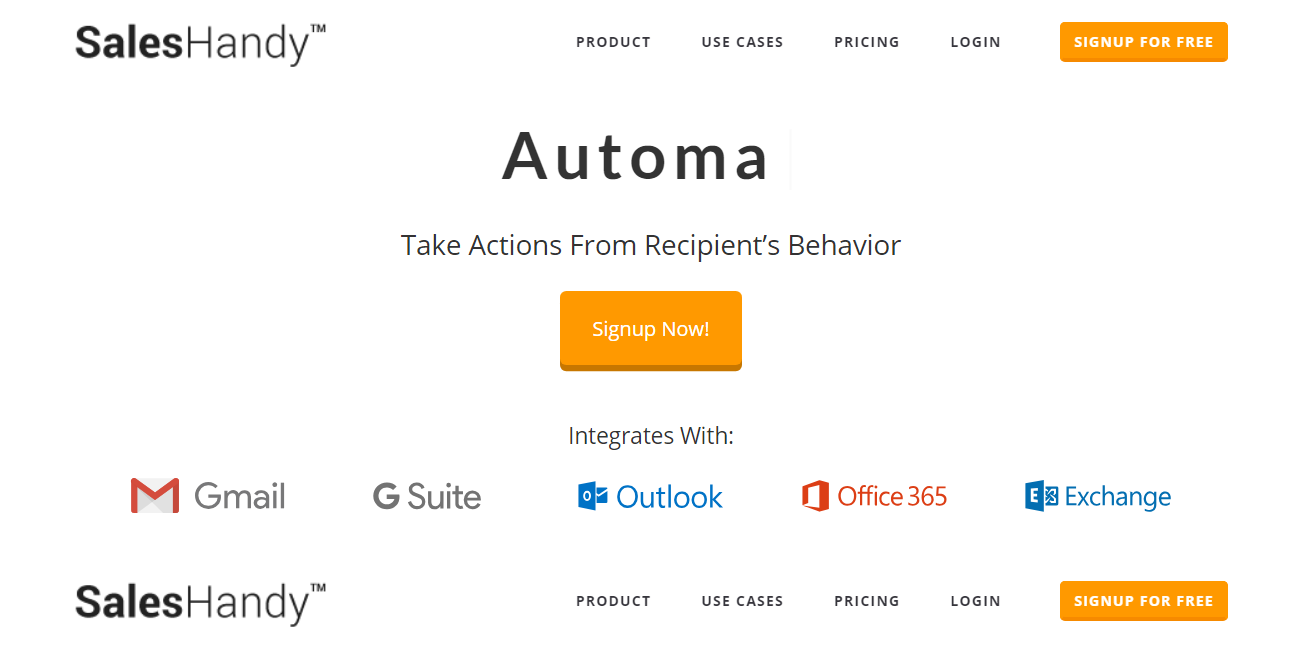Click the Login link in top navbar
Screen dimensions: 1316x659
pos(975,42)
